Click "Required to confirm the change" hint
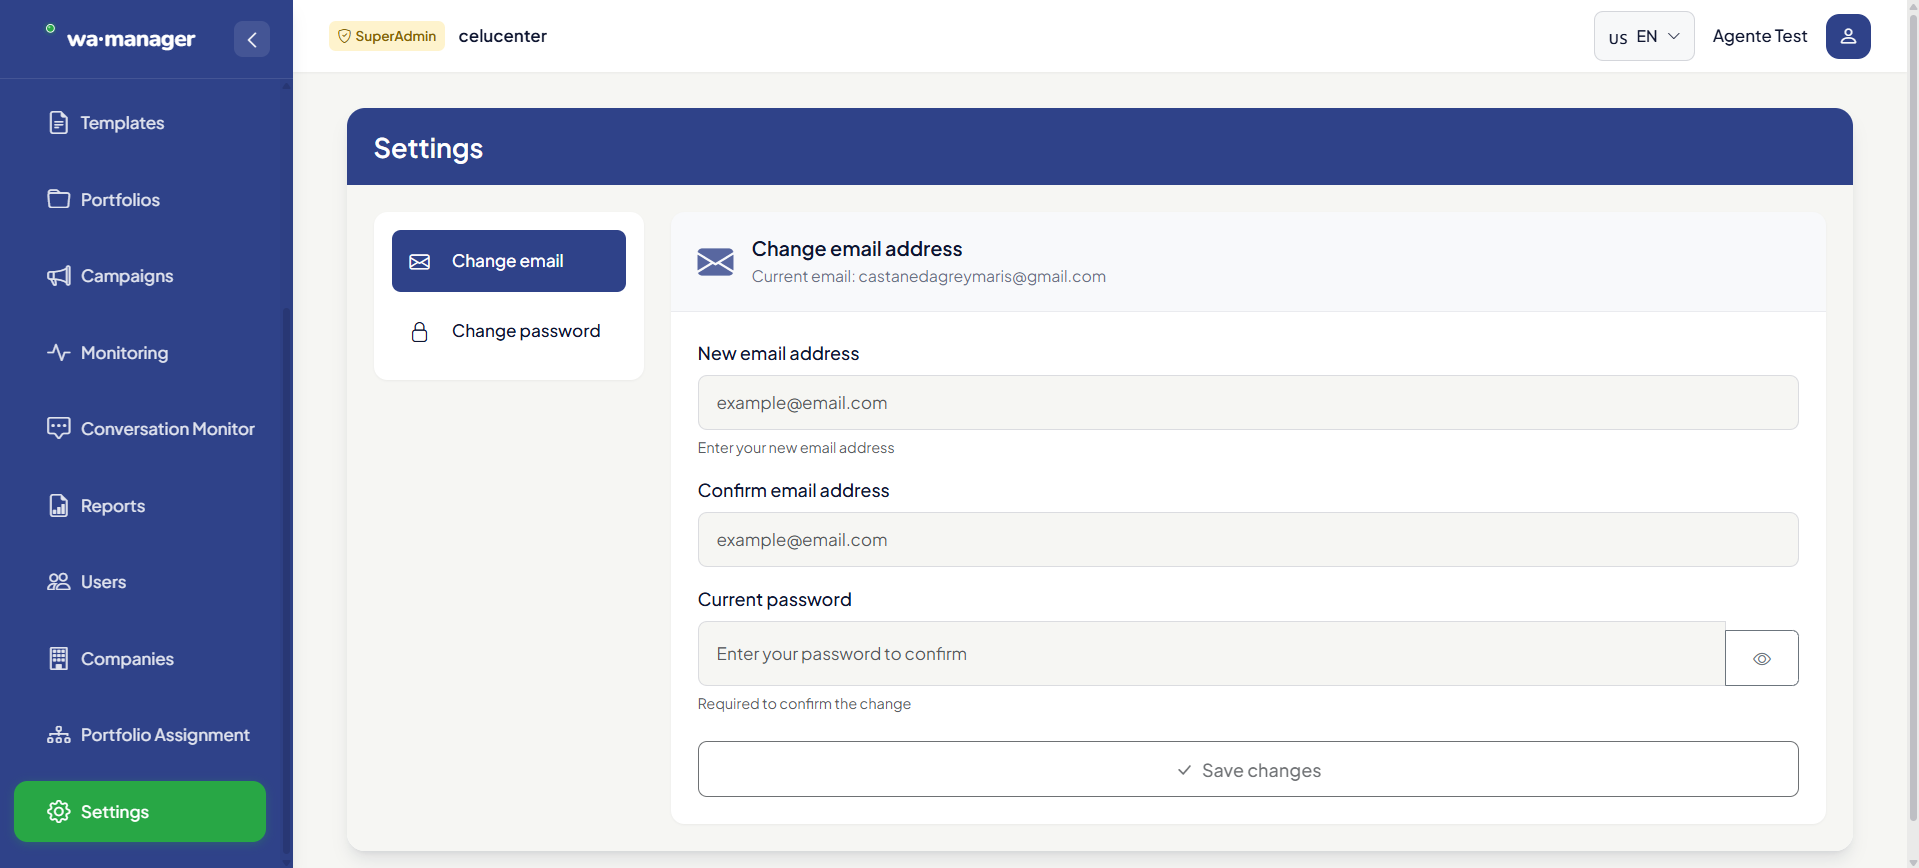The image size is (1919, 868). (804, 704)
